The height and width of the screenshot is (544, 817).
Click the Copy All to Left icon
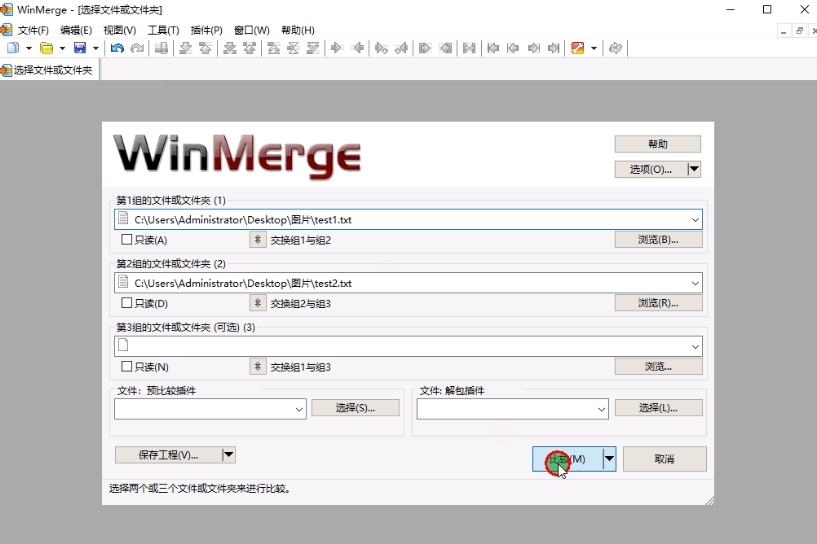pos(445,48)
